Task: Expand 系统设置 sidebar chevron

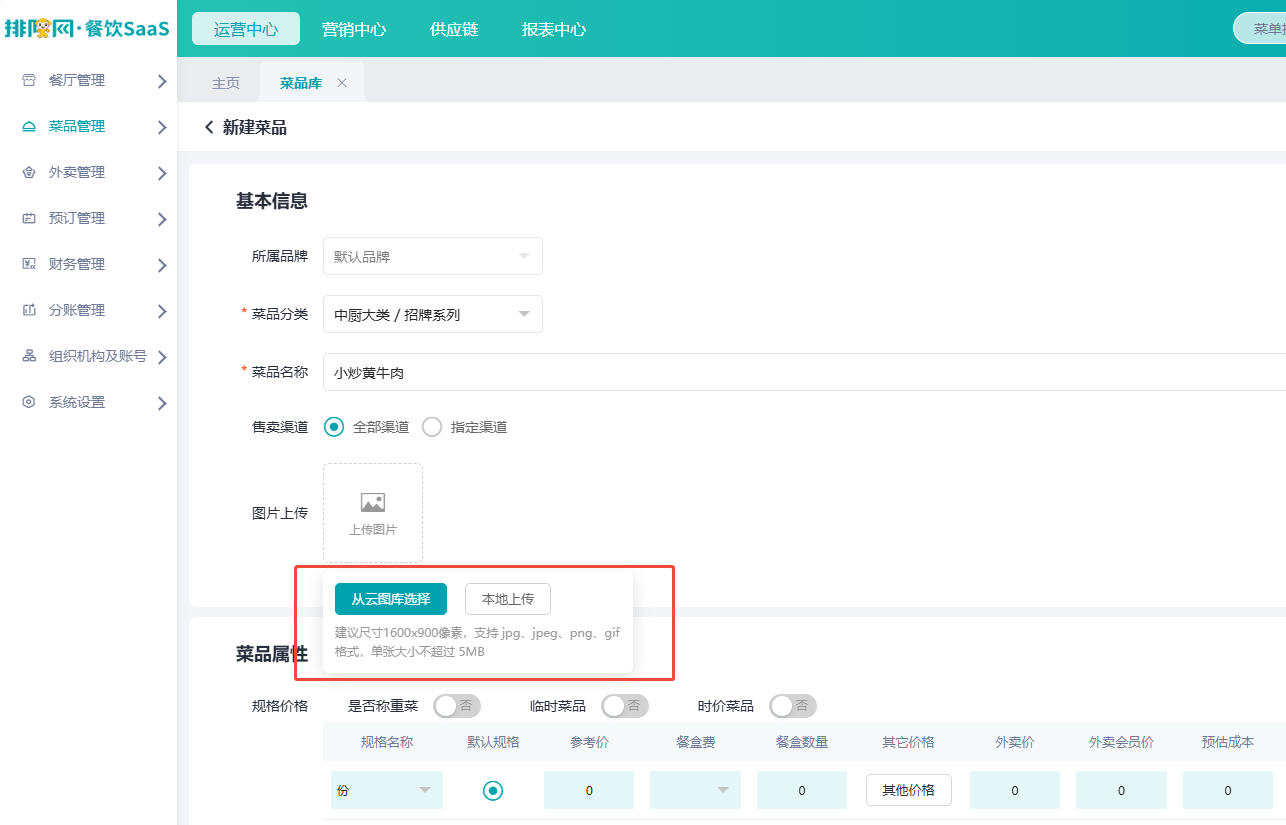Action: pyautogui.click(x=162, y=403)
